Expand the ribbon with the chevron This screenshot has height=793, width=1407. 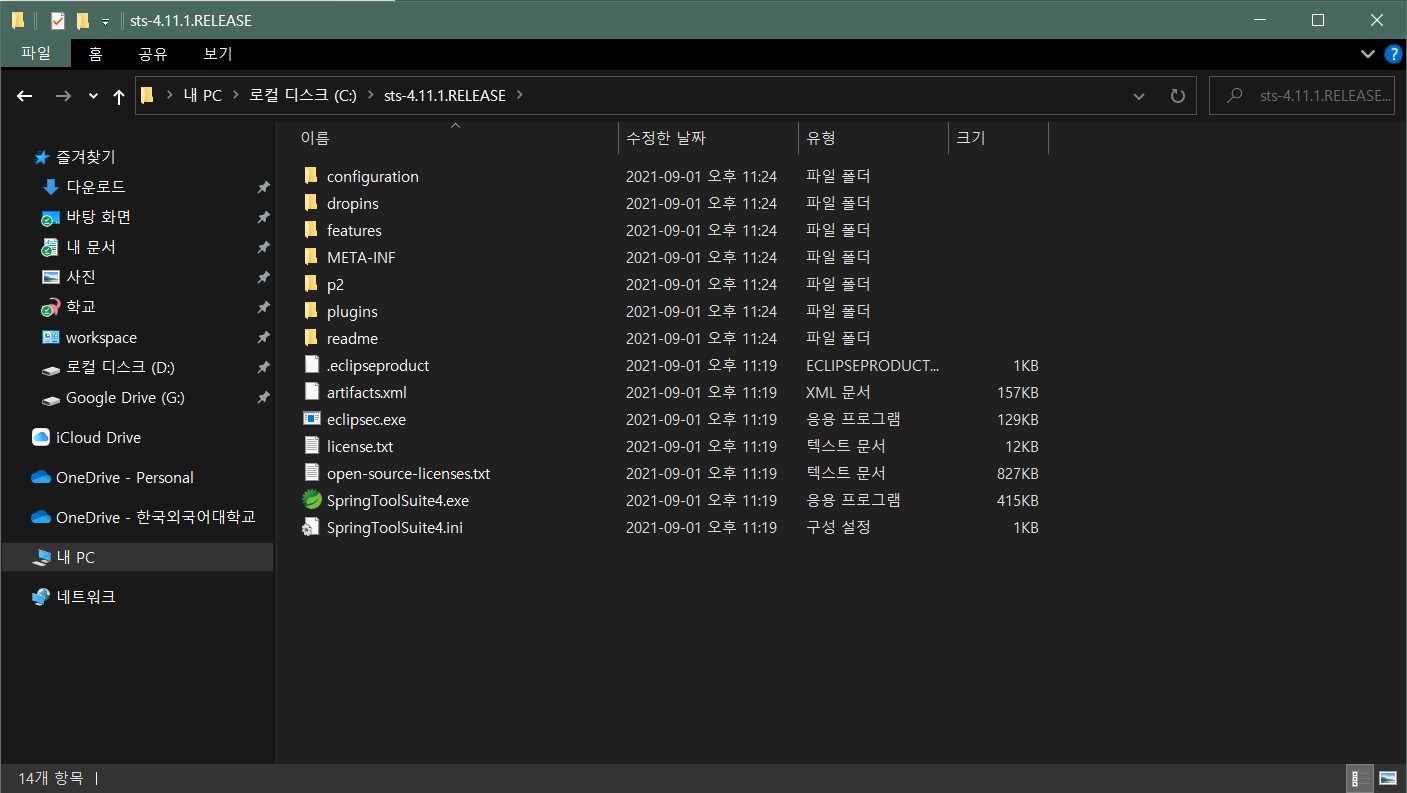(x=1367, y=53)
